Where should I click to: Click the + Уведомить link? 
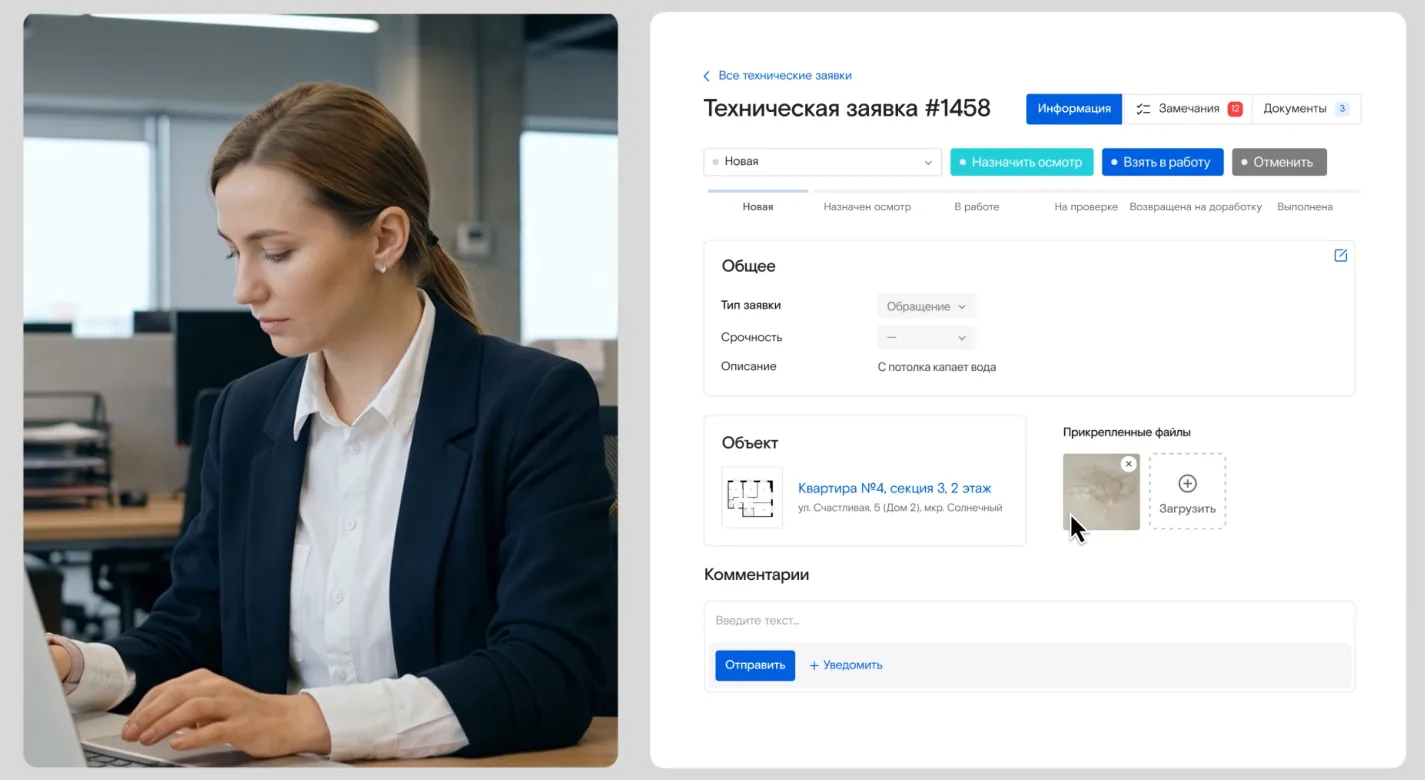tap(846, 665)
